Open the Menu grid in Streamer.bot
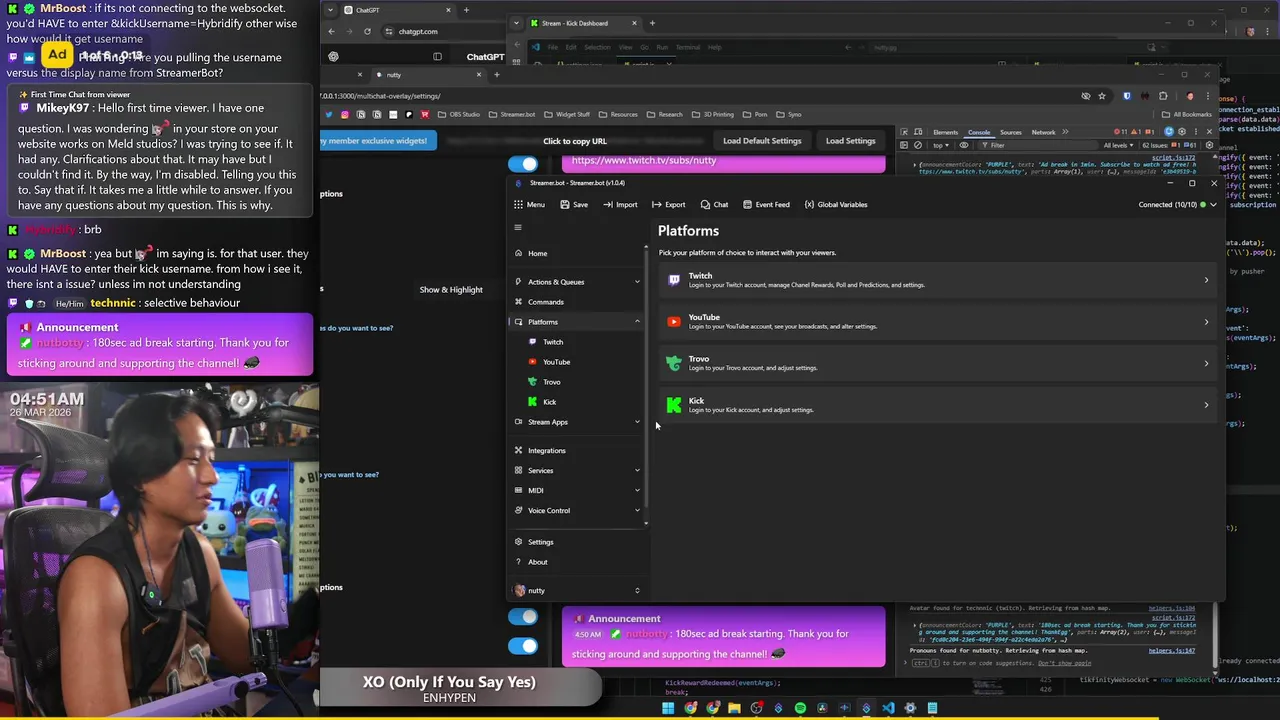Screen dimensions: 1280x720 pyautogui.click(x=529, y=204)
